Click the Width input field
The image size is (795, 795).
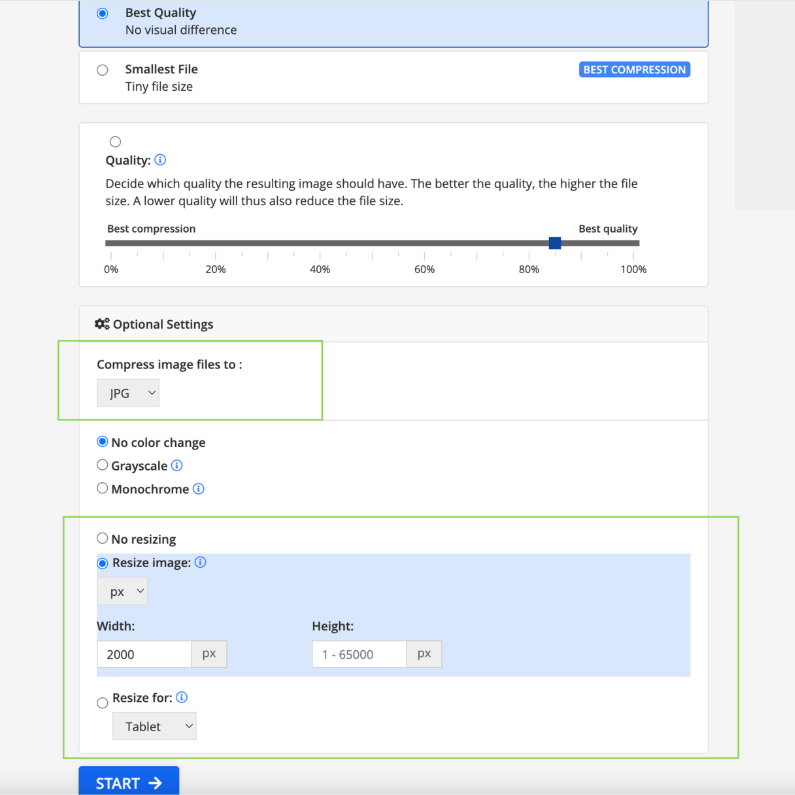(144, 654)
